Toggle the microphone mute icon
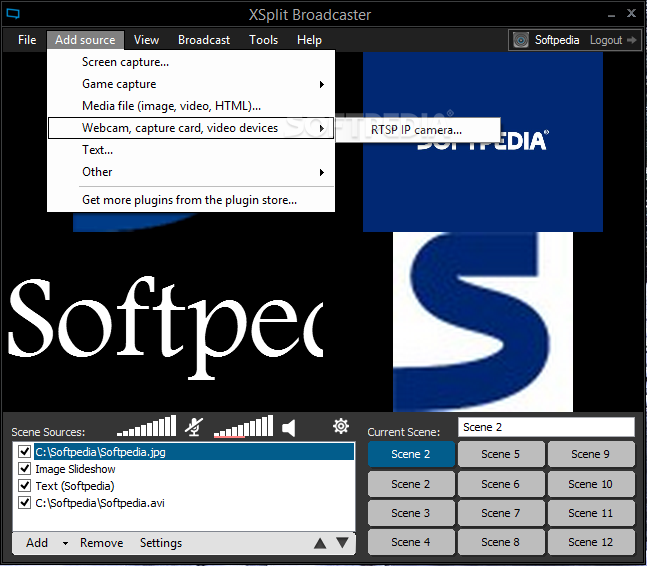 (x=194, y=427)
